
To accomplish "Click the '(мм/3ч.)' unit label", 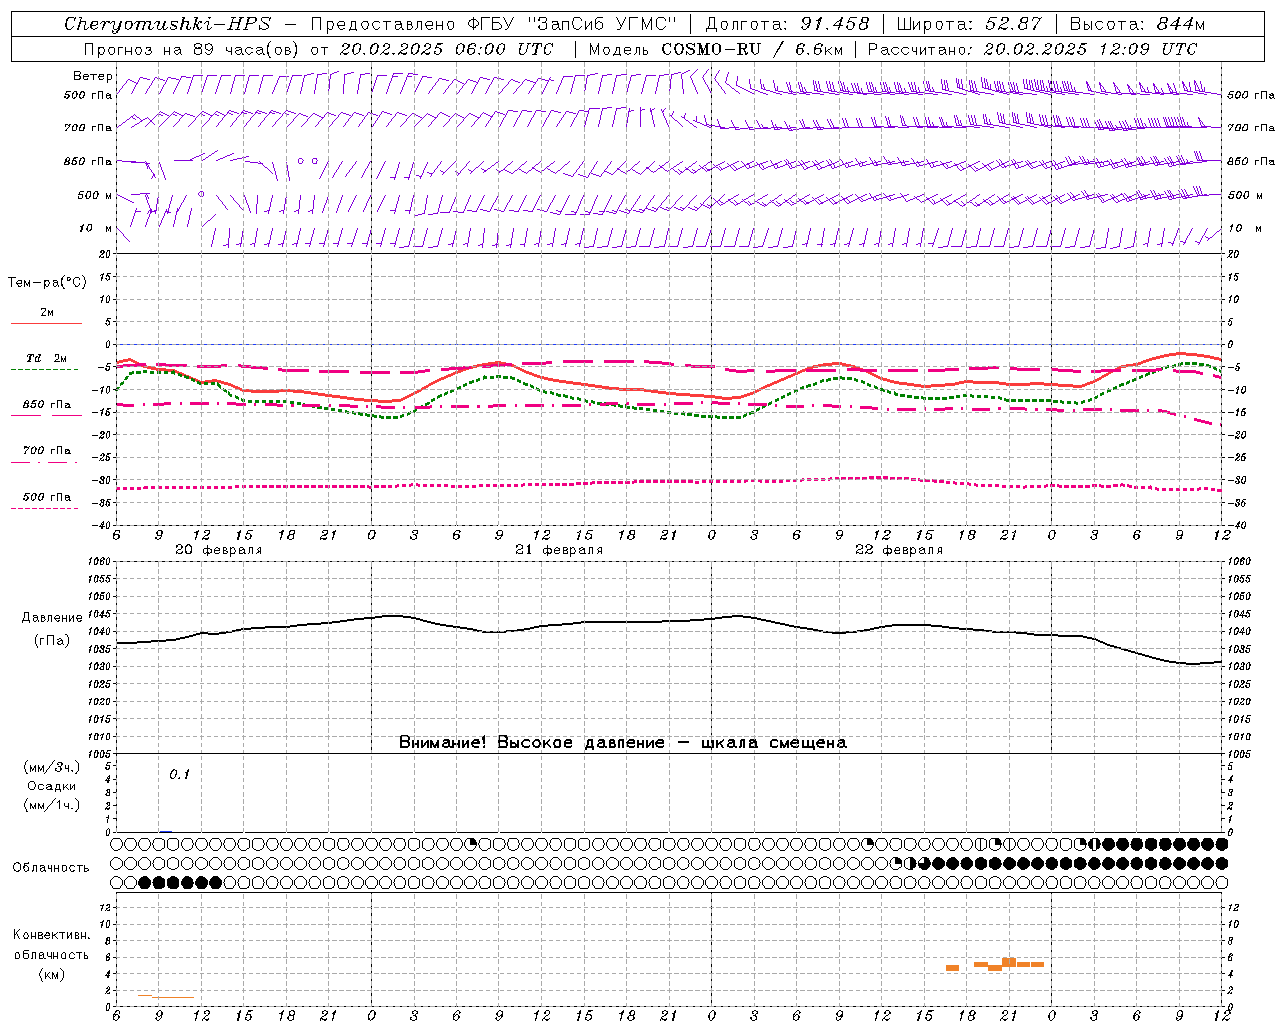I will point(52,767).
